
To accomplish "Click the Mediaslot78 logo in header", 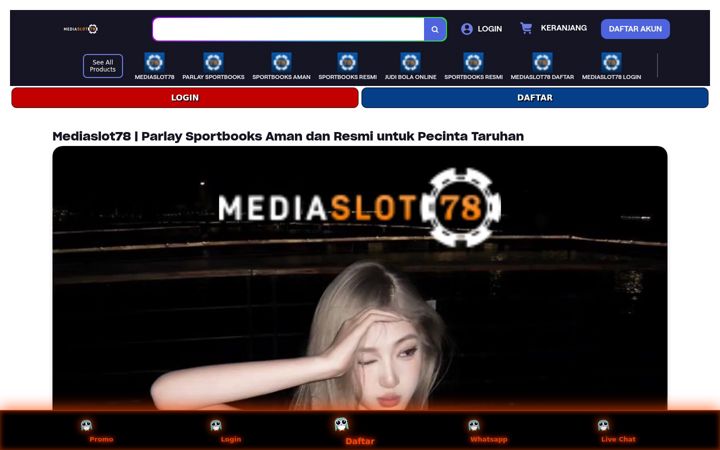I will (x=81, y=29).
